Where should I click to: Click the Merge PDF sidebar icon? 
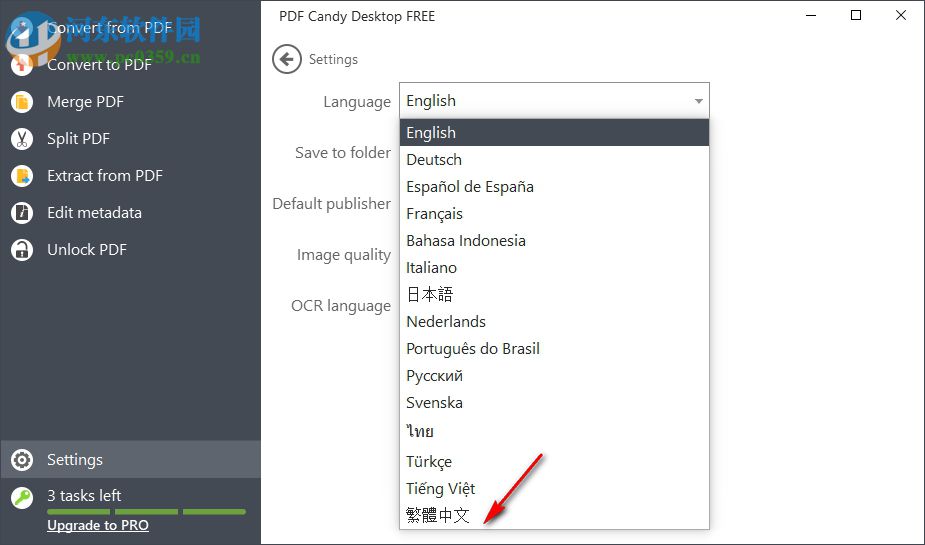(22, 102)
